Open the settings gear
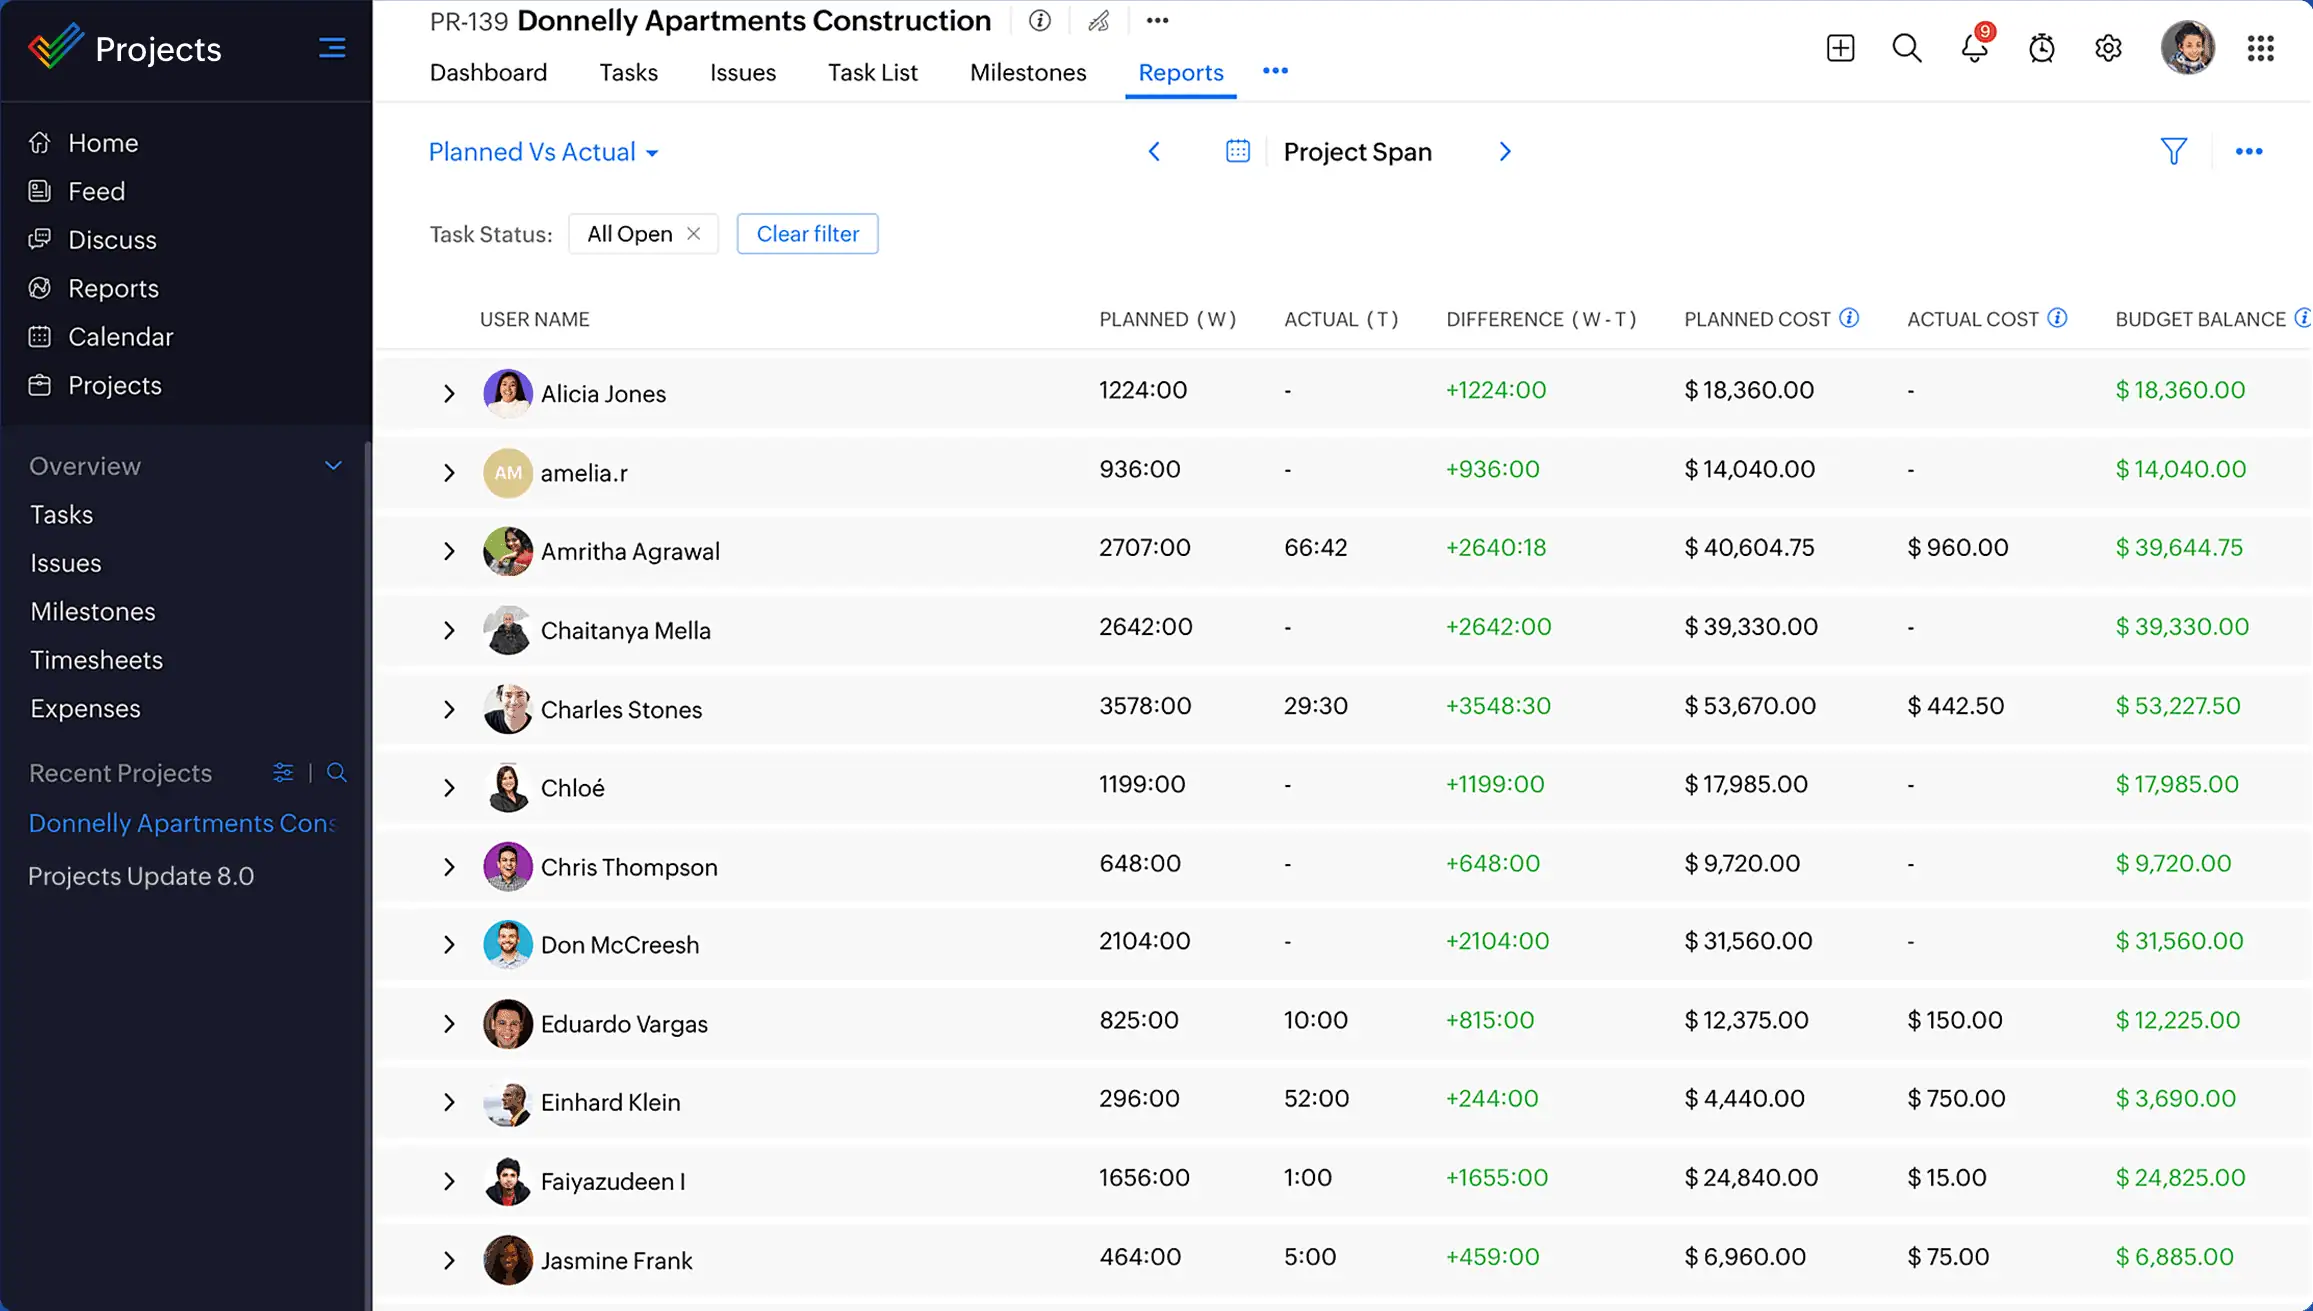The height and width of the screenshot is (1311, 2313). pyautogui.click(x=2108, y=47)
